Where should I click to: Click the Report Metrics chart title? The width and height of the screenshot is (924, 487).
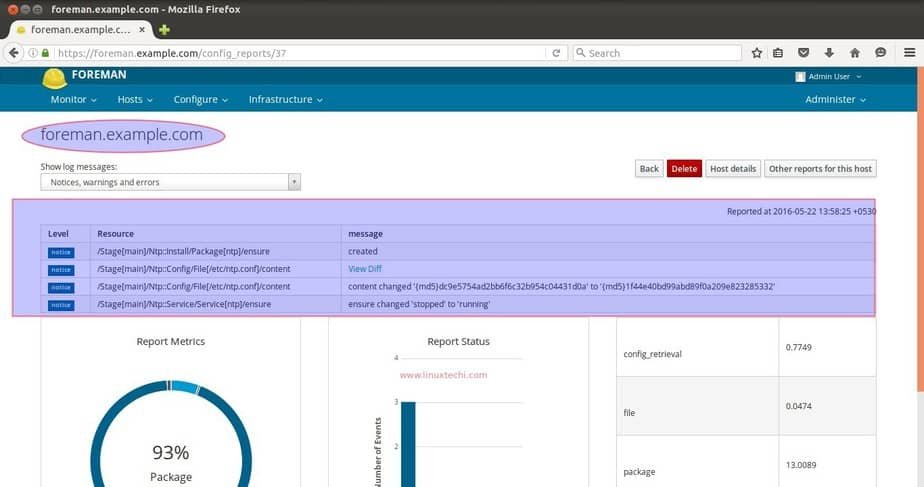coord(171,341)
